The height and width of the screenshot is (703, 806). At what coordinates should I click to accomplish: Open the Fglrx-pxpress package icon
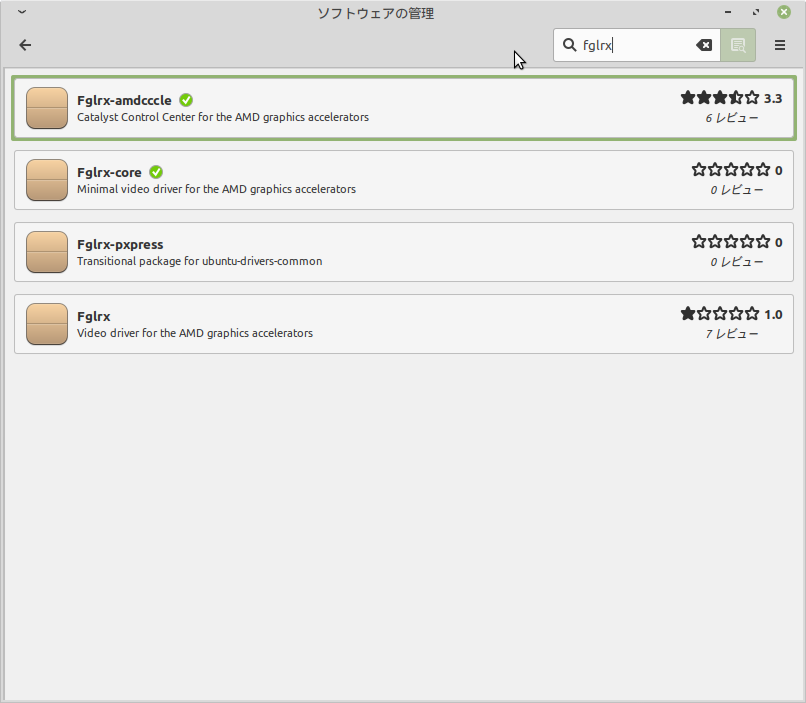coord(47,252)
